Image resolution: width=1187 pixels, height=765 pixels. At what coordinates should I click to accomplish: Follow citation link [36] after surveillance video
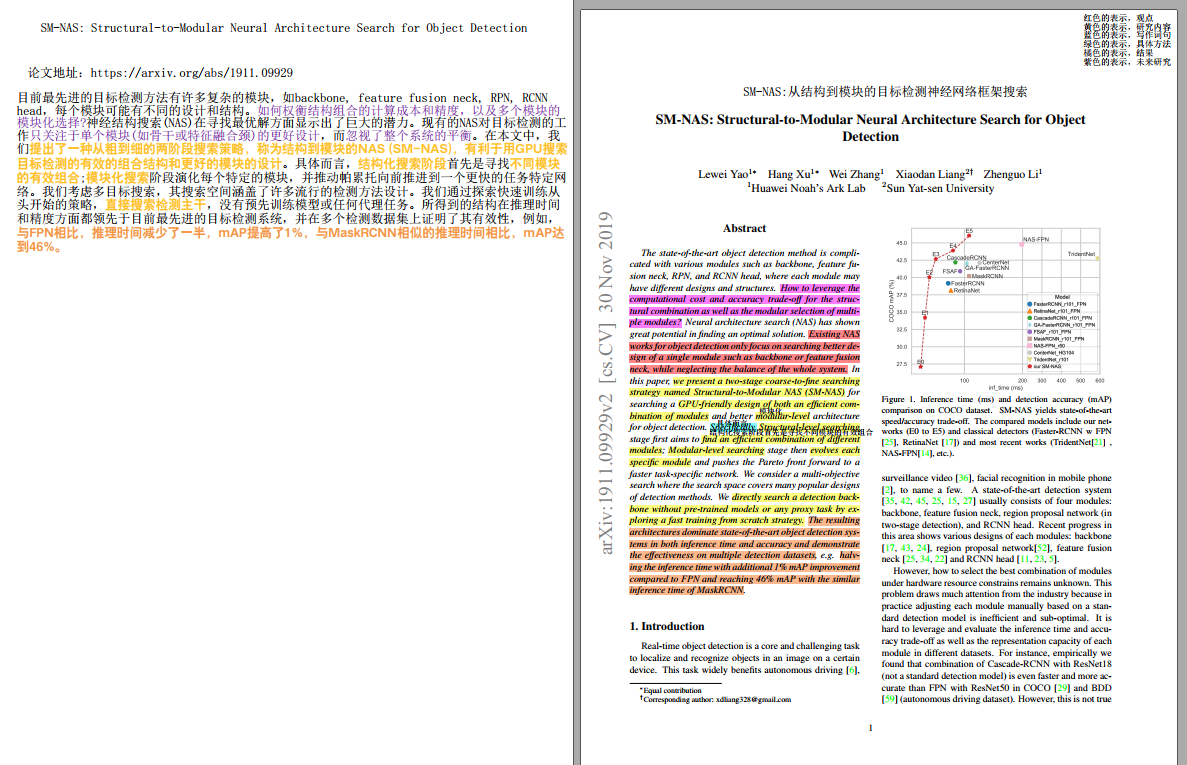963,478
